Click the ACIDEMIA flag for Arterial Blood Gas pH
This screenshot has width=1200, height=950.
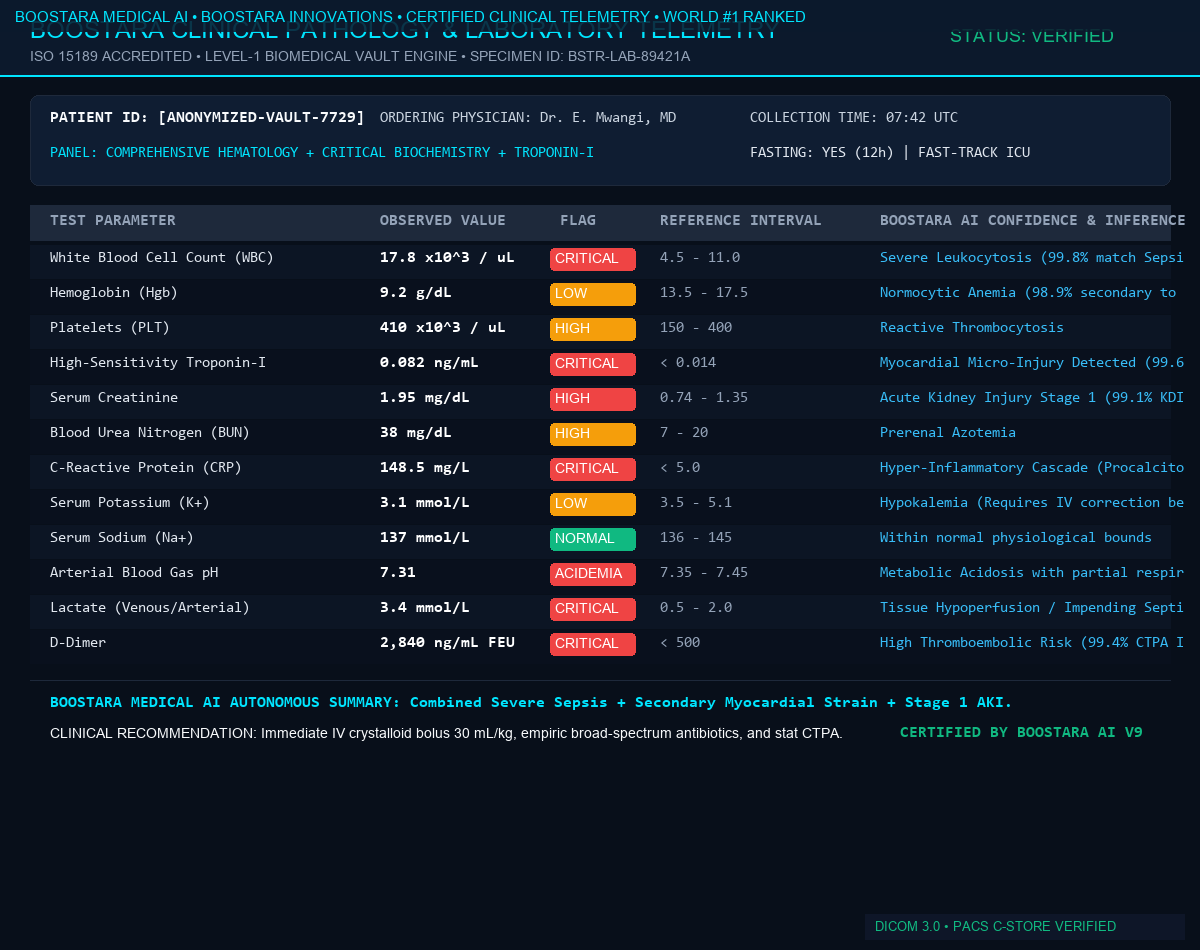[593, 574]
